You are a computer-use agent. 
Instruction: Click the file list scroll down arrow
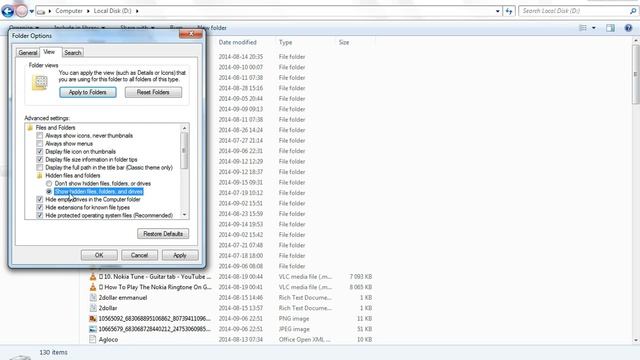point(636,340)
